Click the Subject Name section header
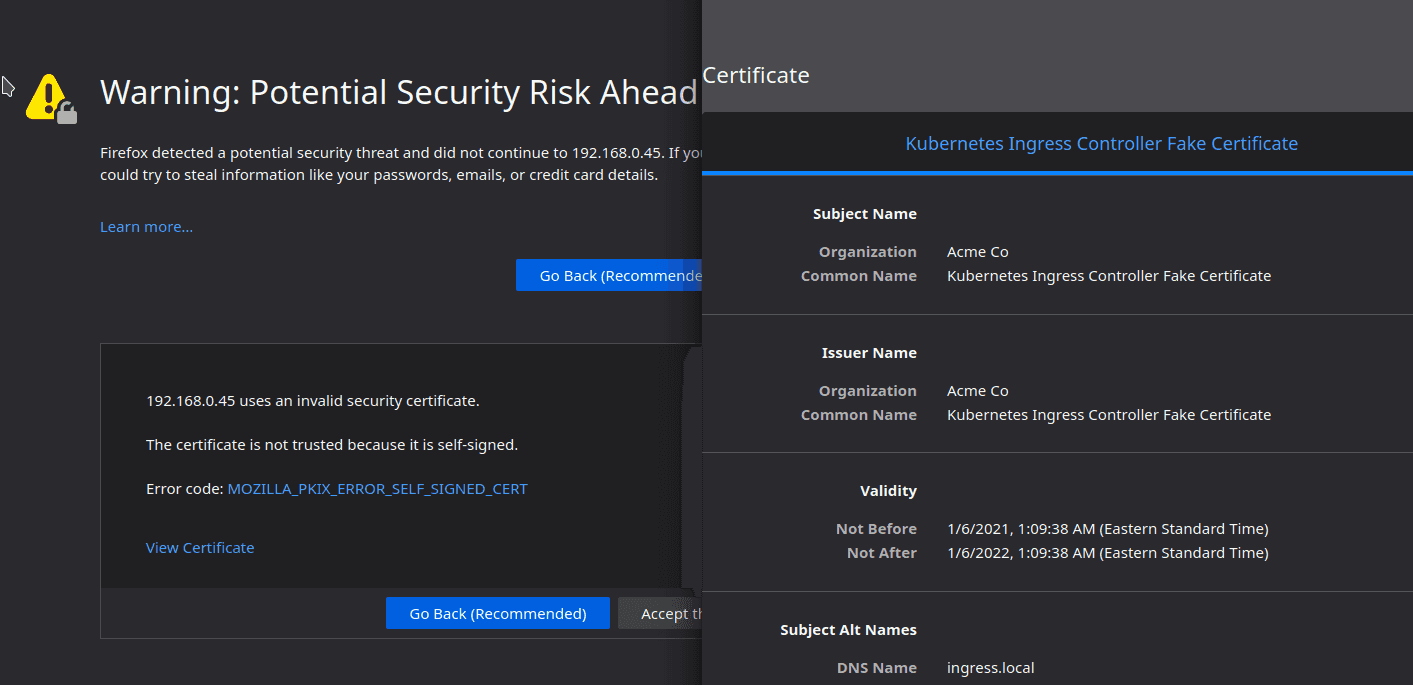The height and width of the screenshot is (685, 1413). coord(865,214)
